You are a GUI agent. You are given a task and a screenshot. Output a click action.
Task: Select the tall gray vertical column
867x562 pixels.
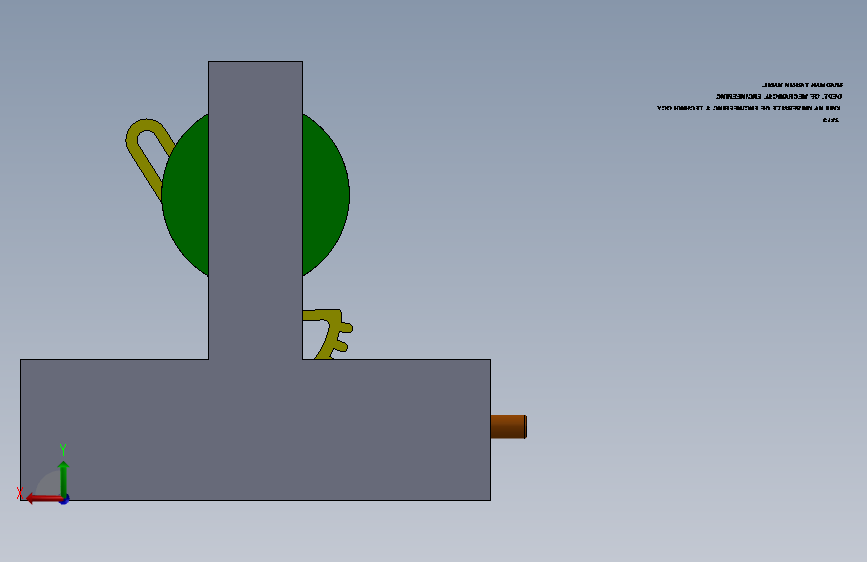255,210
